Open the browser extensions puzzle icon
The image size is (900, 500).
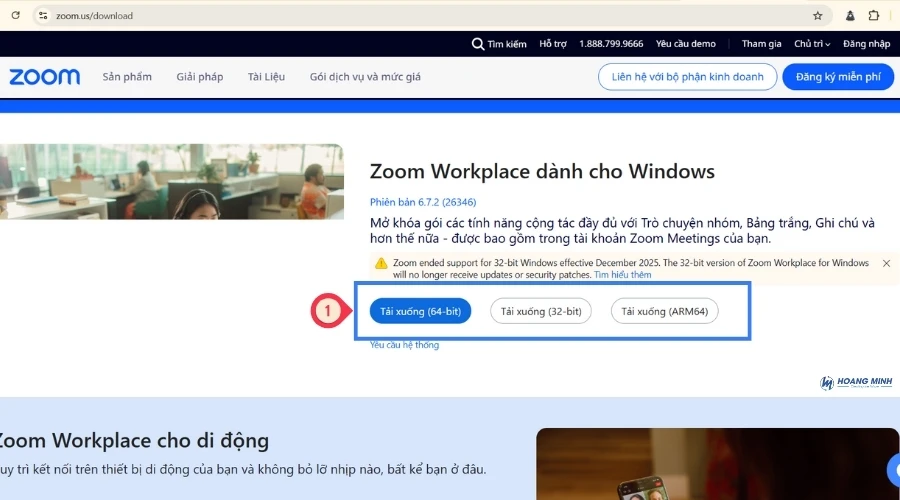coord(874,15)
